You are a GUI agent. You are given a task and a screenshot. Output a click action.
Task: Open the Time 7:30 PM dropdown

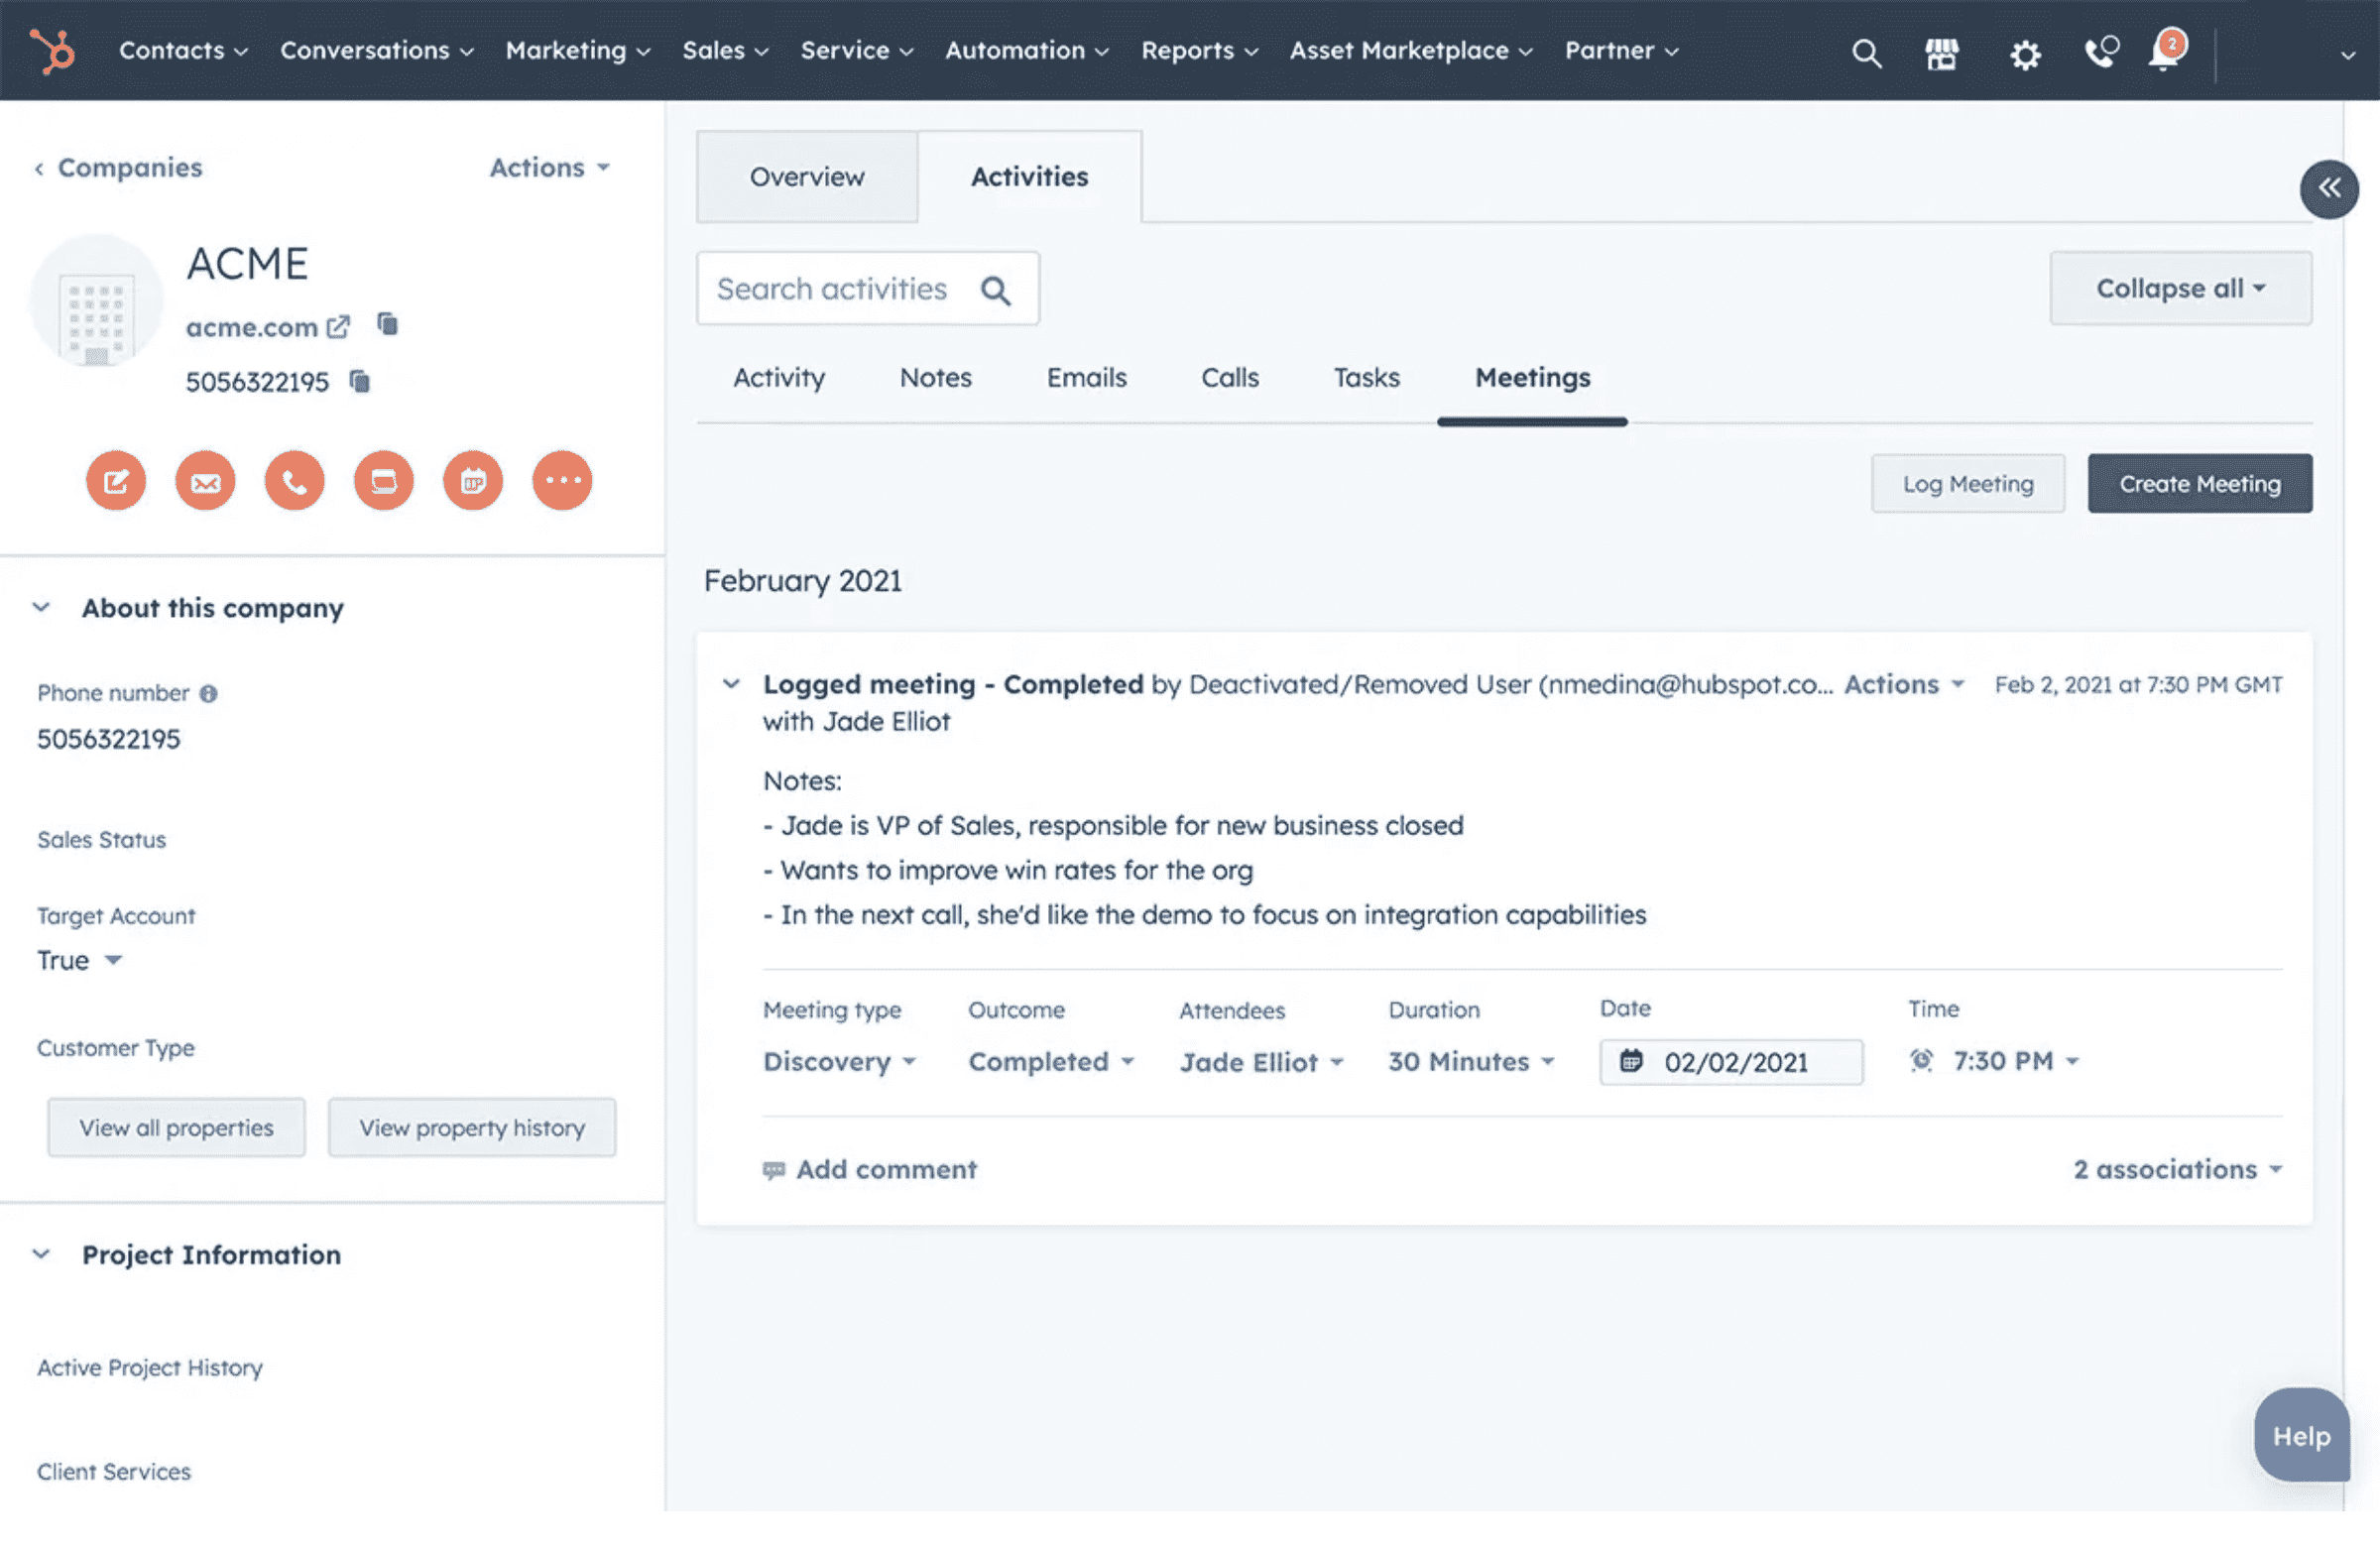tap(2016, 1060)
